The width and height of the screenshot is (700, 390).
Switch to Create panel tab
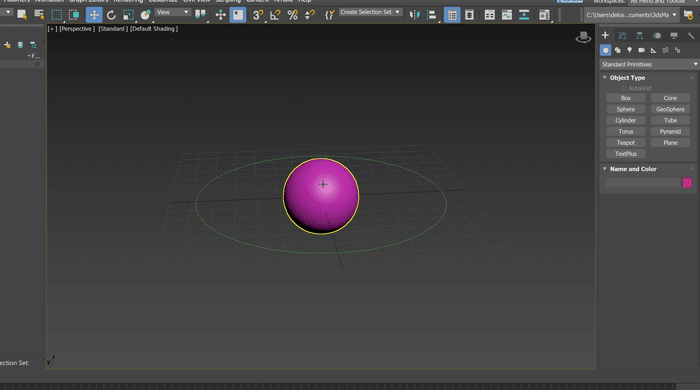click(605, 35)
